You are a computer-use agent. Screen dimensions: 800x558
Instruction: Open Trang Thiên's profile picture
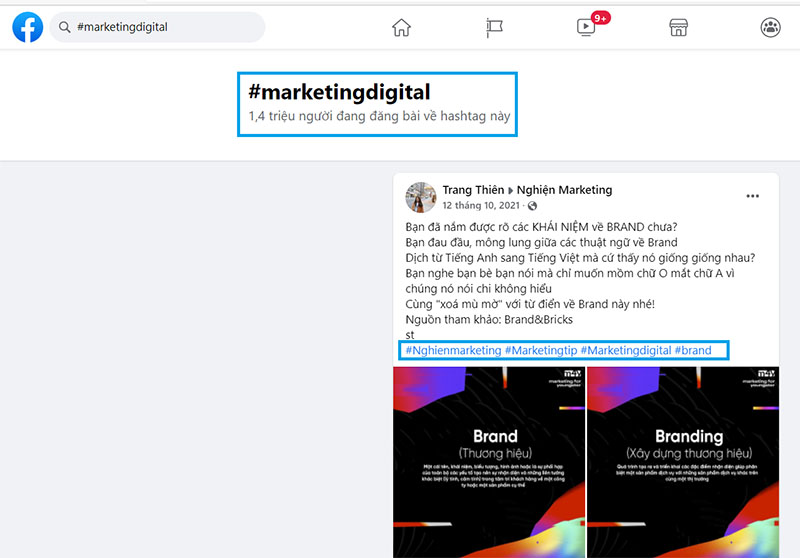[421, 197]
